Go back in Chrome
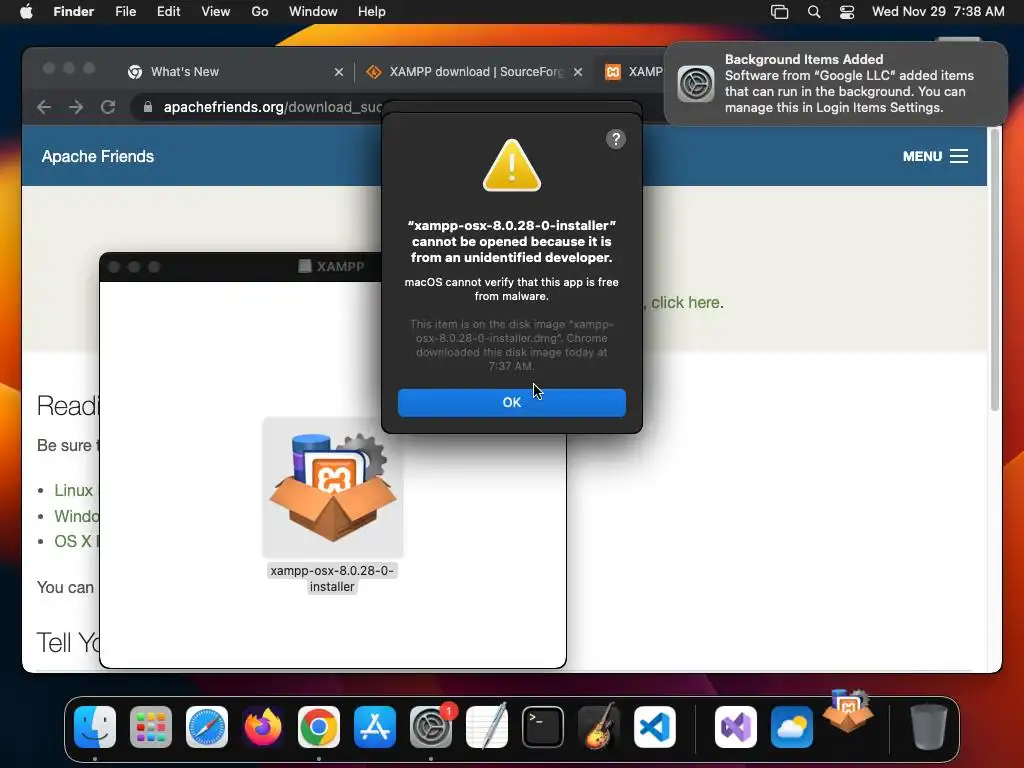Screen dimensions: 1024x768 coord(44,107)
